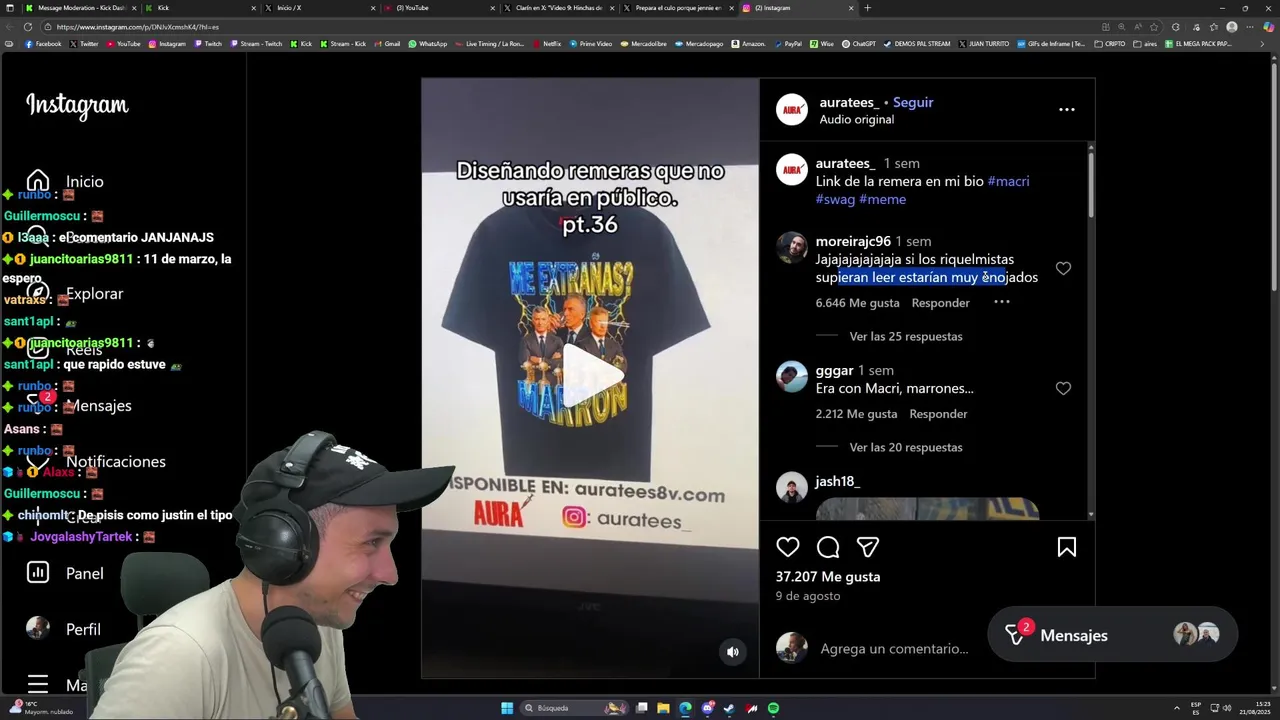Open the Facebook bookmark
Screen dimensions: 1280x720
pyautogui.click(x=43, y=44)
